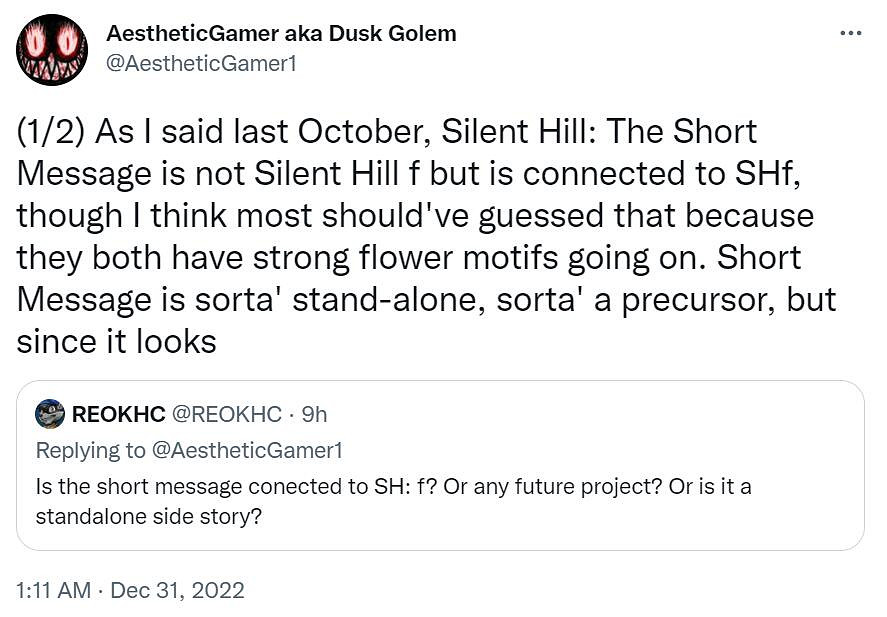The width and height of the screenshot is (887, 617).
Task: Click the 9h timestamp in the quoted tweet
Action: click(x=314, y=414)
